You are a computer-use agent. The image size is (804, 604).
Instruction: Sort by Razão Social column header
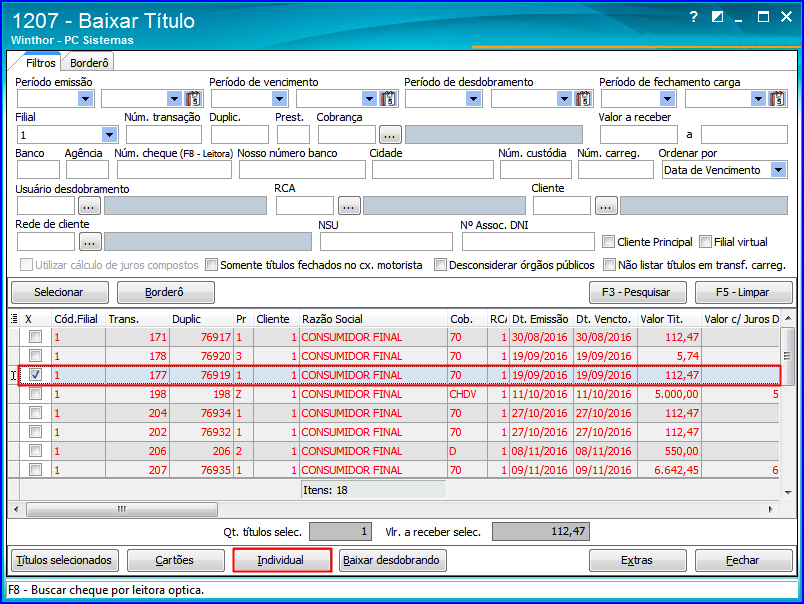[x=373, y=319]
